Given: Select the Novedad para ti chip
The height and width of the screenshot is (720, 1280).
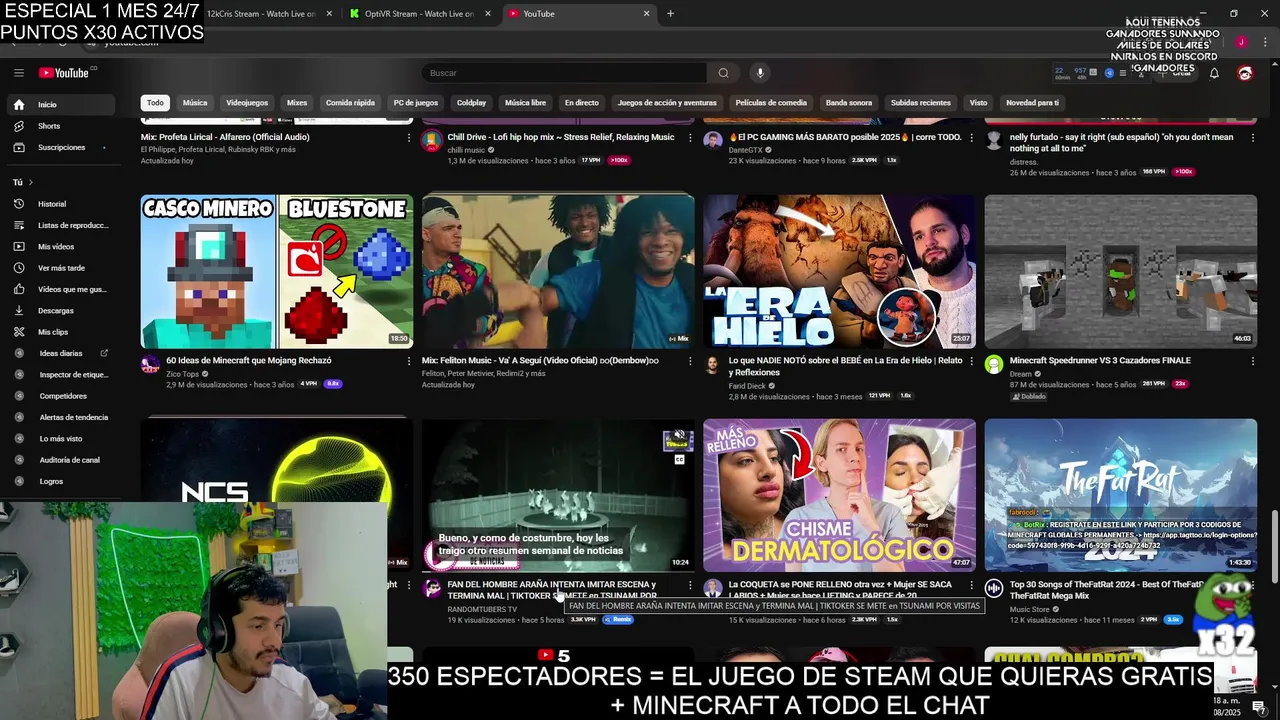Looking at the screenshot, I should click(1032, 103).
